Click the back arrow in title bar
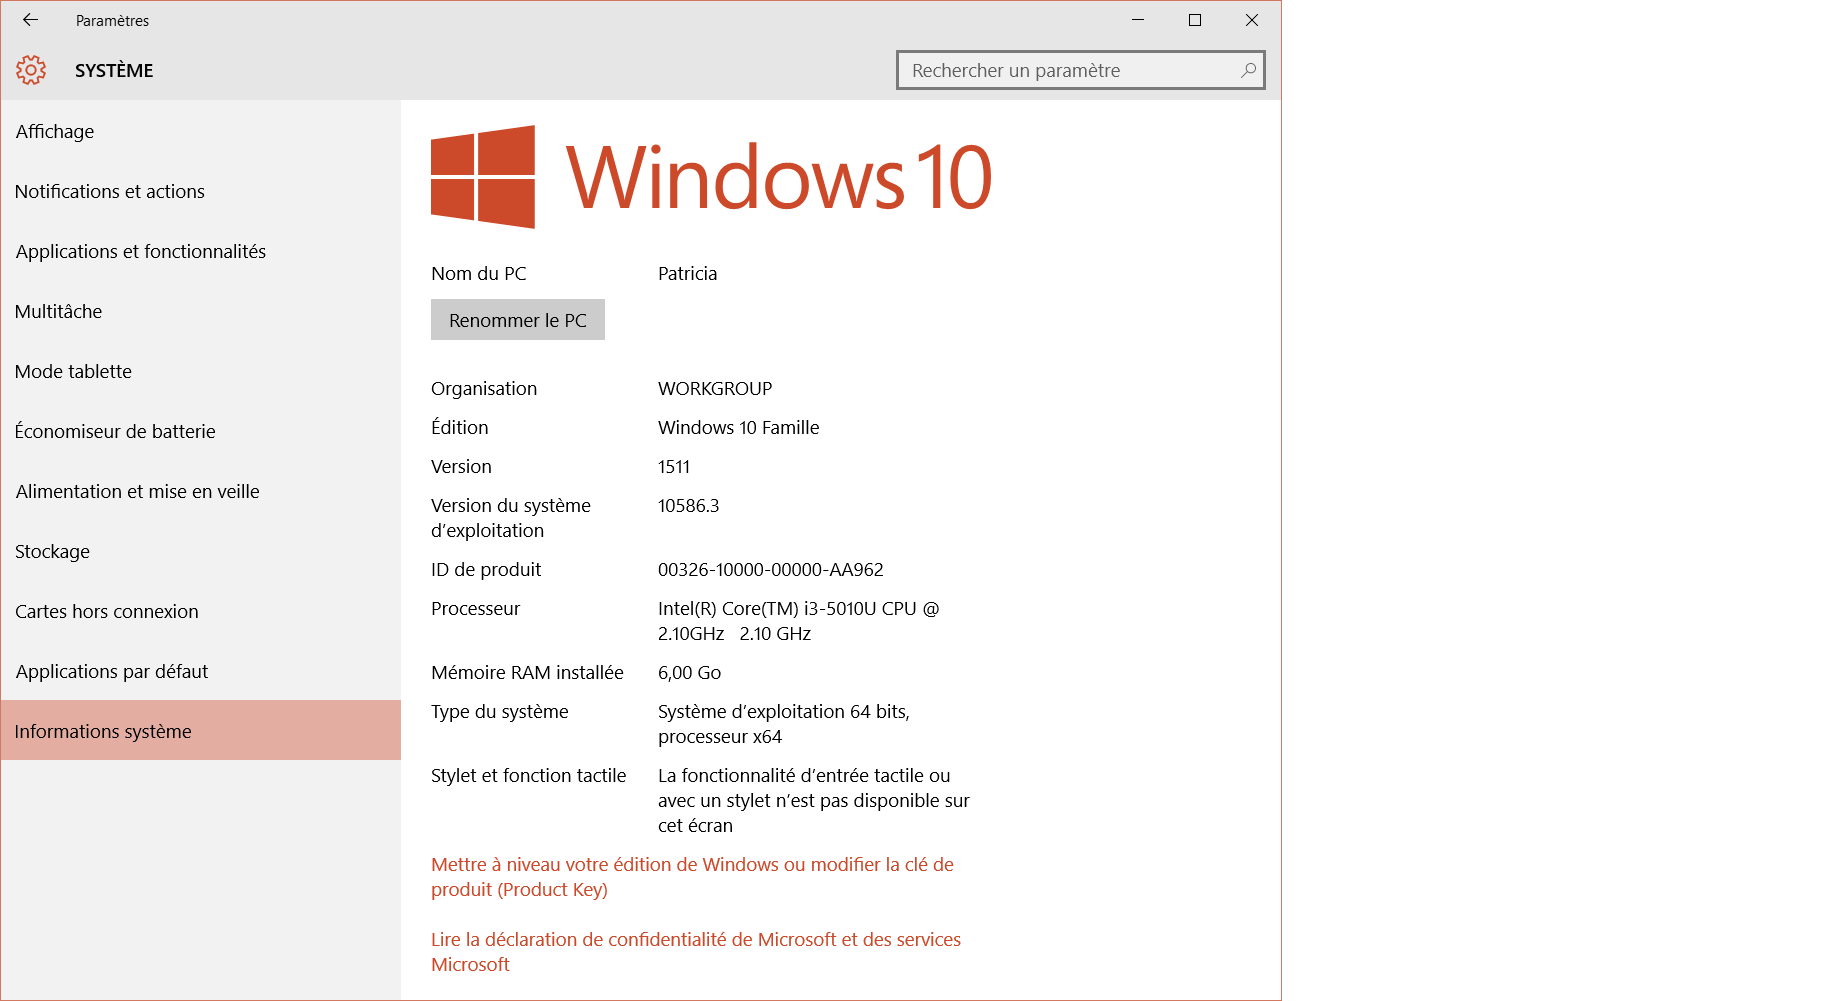The image size is (1824, 1001). (30, 20)
